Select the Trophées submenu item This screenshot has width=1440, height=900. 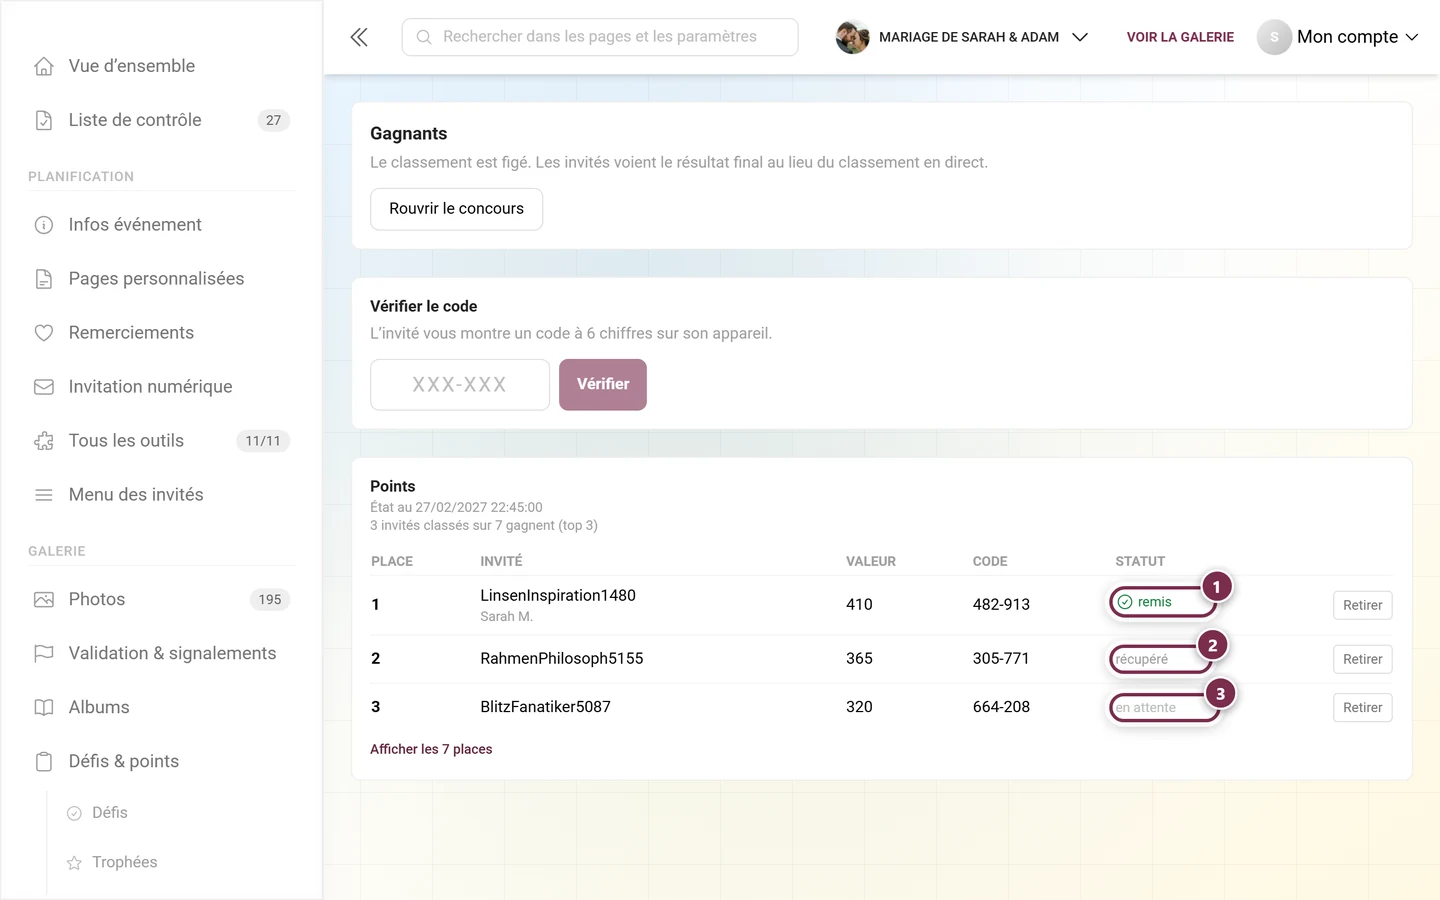click(x=124, y=862)
